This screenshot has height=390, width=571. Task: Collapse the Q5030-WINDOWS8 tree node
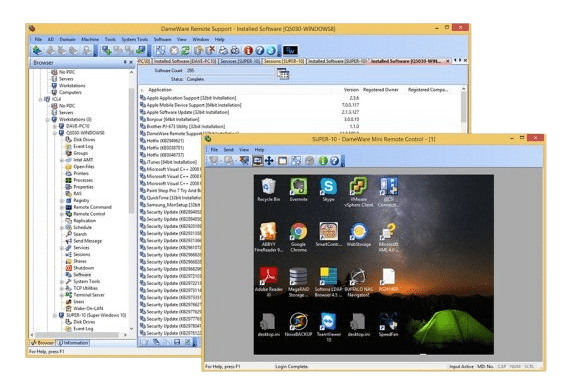[x=55, y=133]
